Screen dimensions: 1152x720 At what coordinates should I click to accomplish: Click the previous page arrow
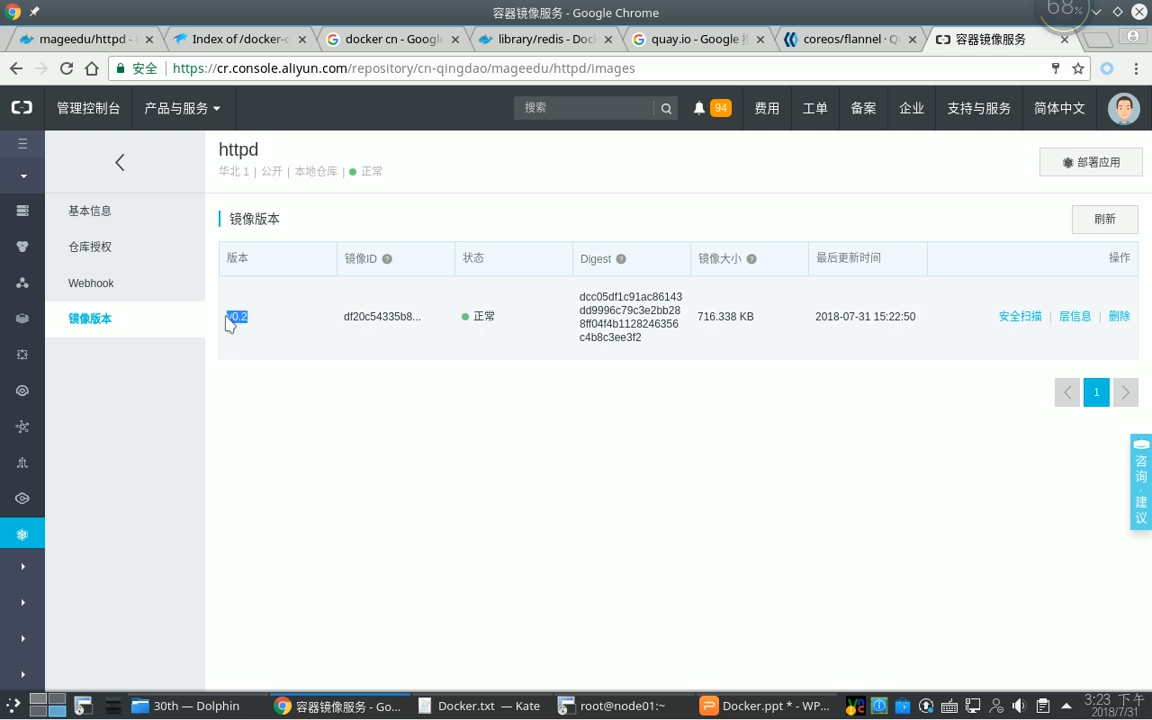[1068, 392]
